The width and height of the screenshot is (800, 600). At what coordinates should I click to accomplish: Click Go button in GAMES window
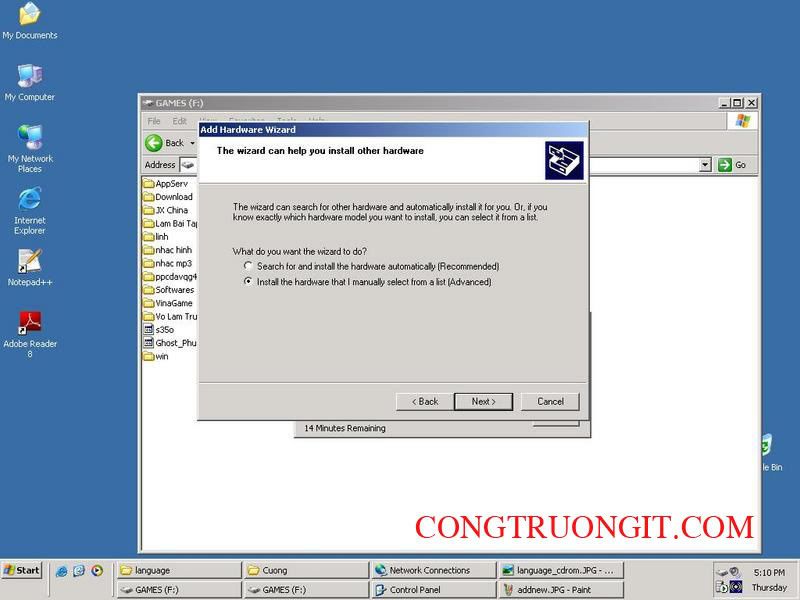click(733, 165)
